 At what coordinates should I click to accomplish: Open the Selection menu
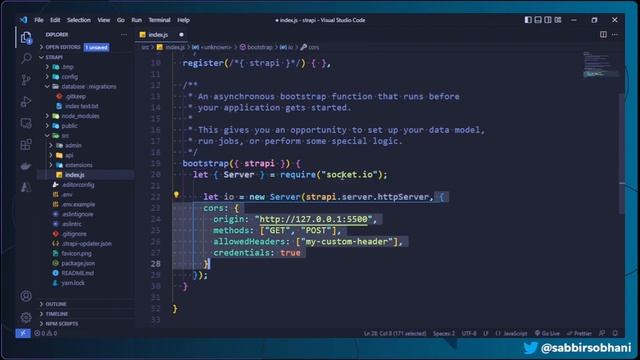[79, 20]
